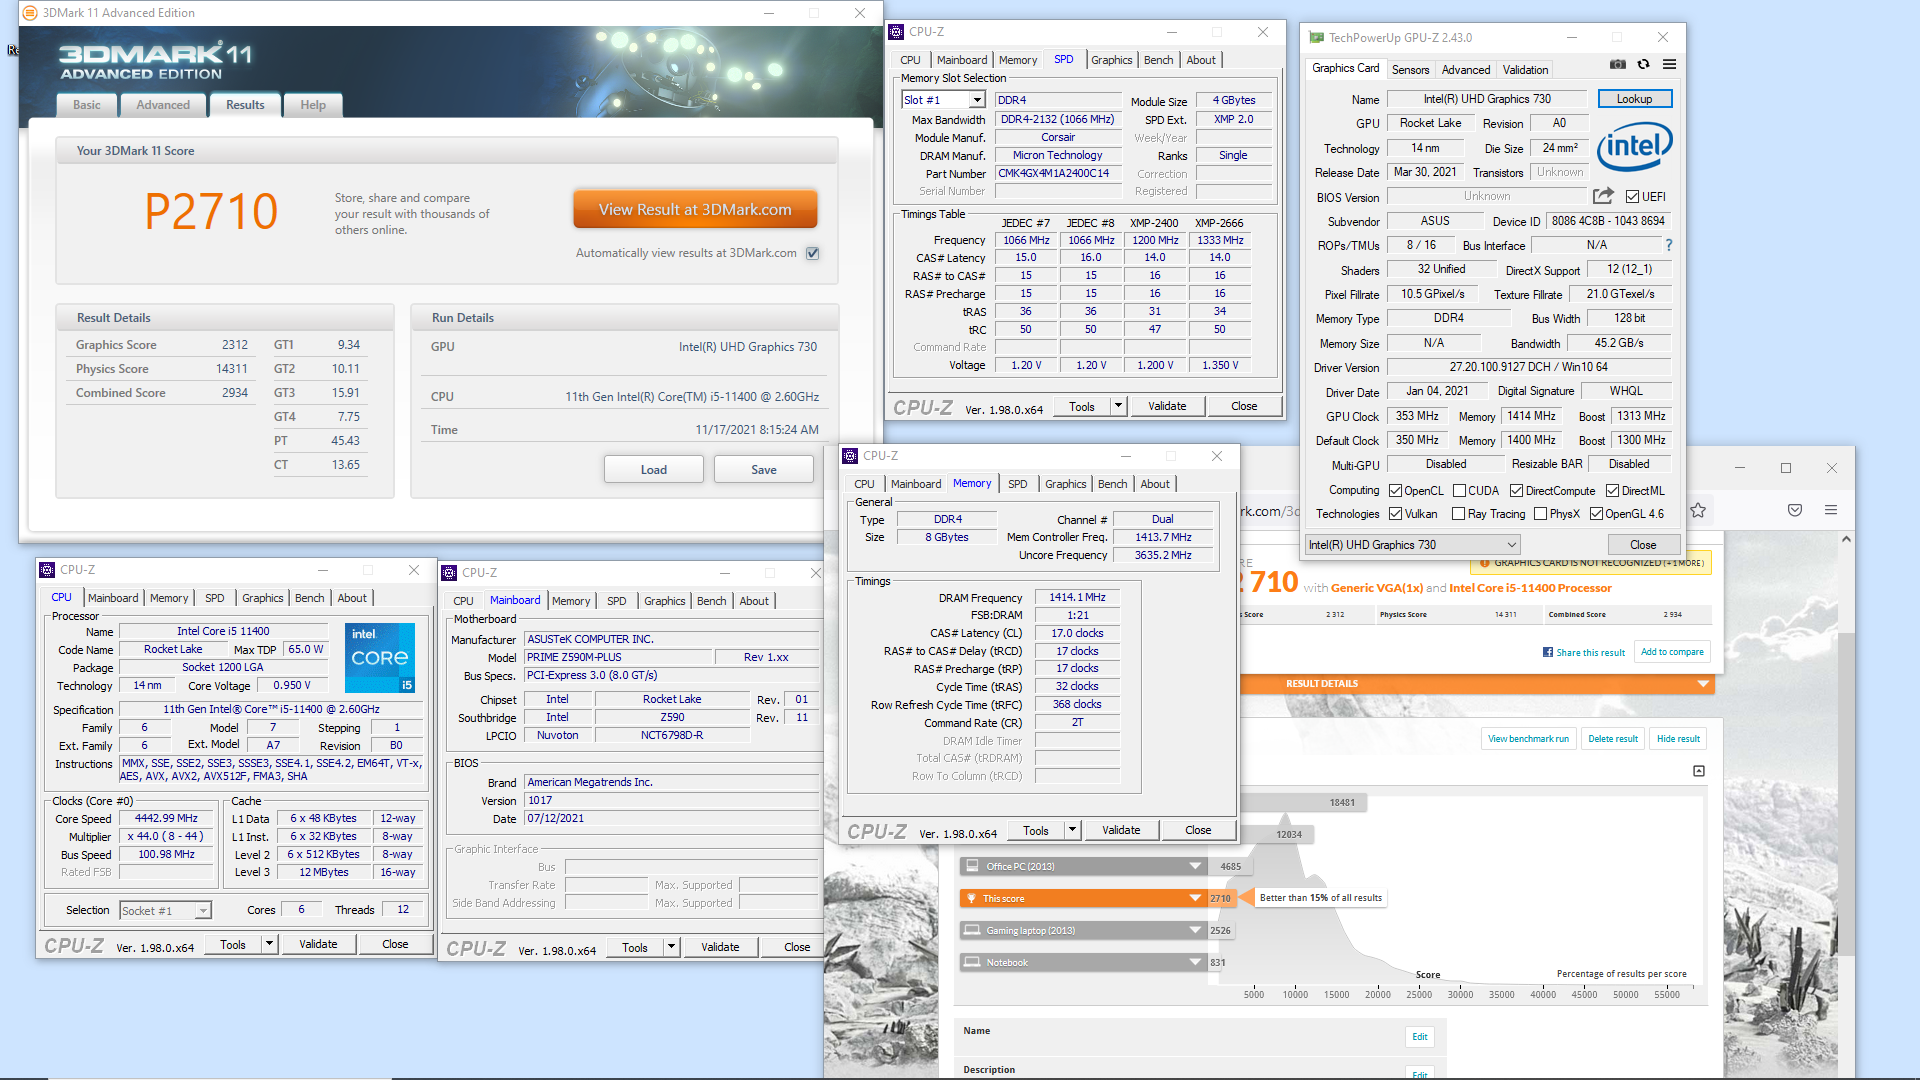Open the GPU-Z hamburger menu

(x=1669, y=65)
